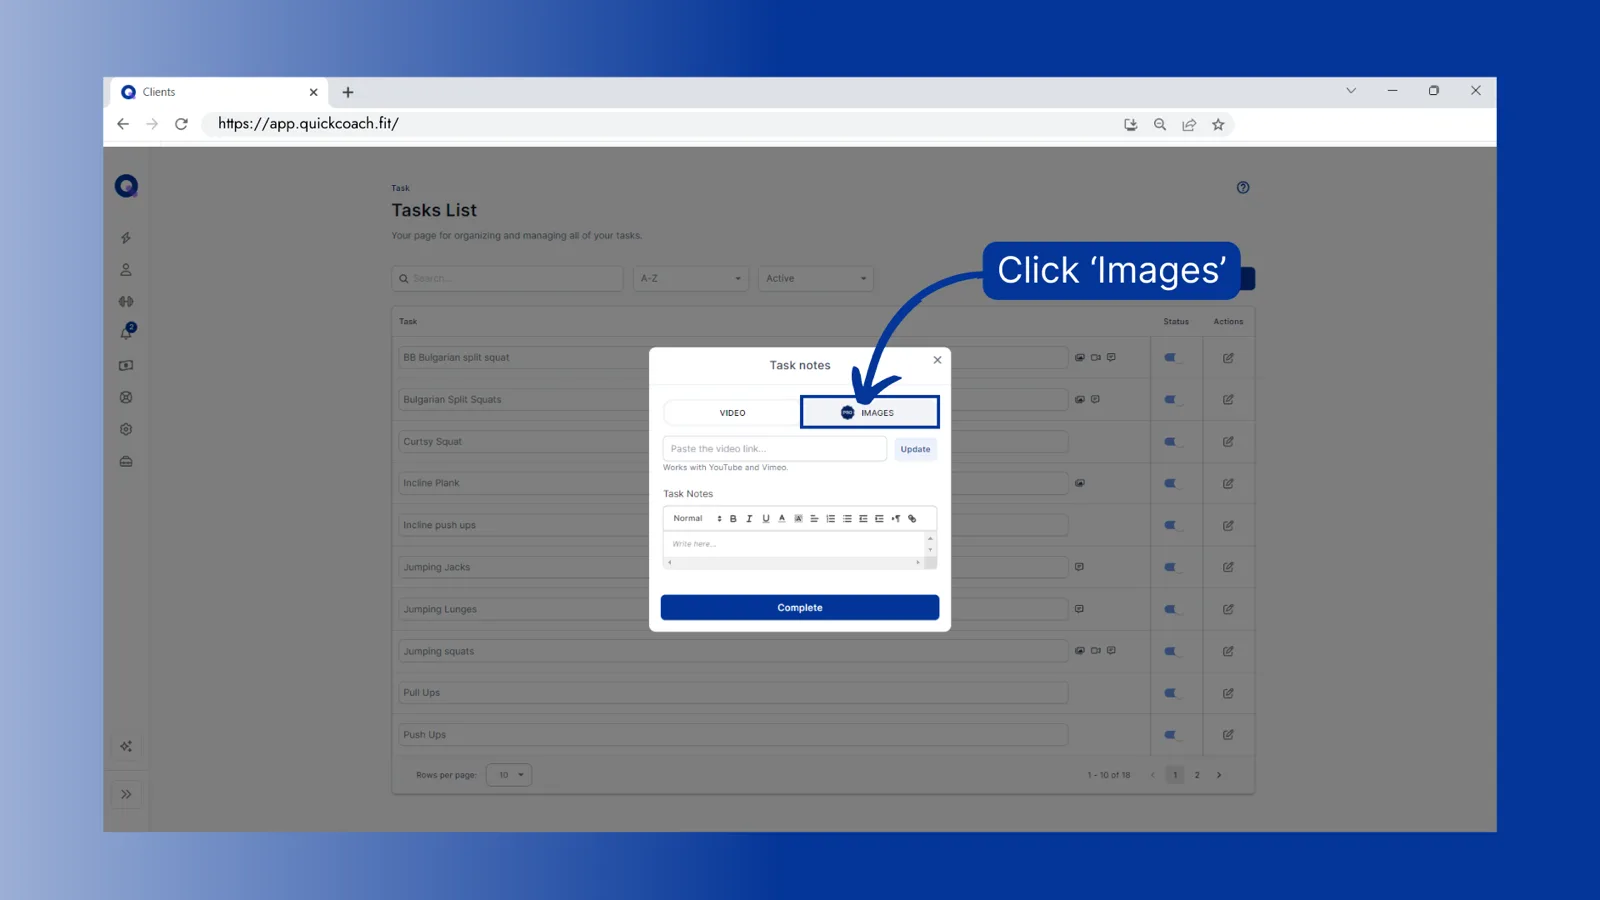The height and width of the screenshot is (900, 1600).
Task: Edit the Push Ups task
Action: click(x=1228, y=735)
